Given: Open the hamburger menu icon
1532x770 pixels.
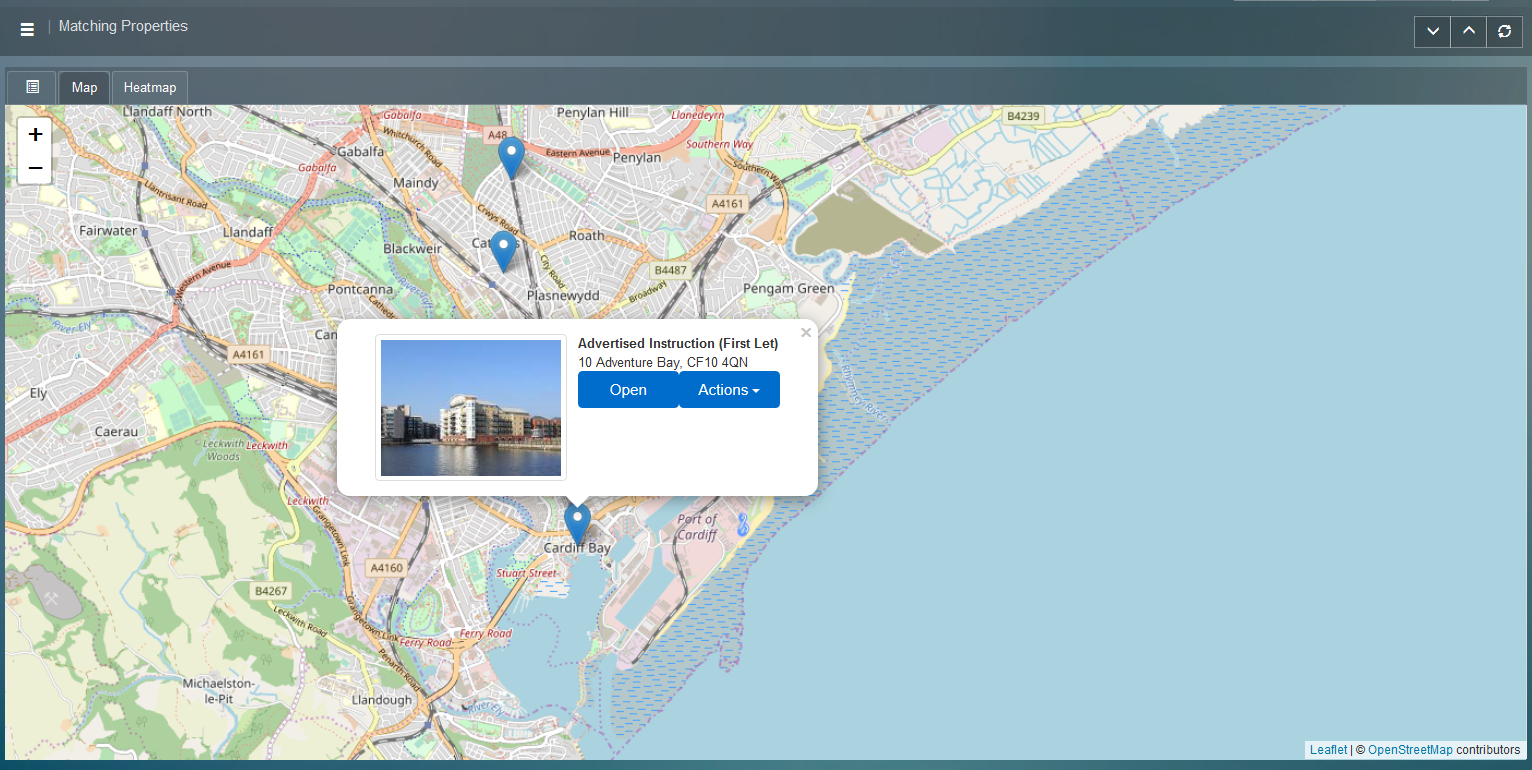Looking at the screenshot, I should click(27, 29).
